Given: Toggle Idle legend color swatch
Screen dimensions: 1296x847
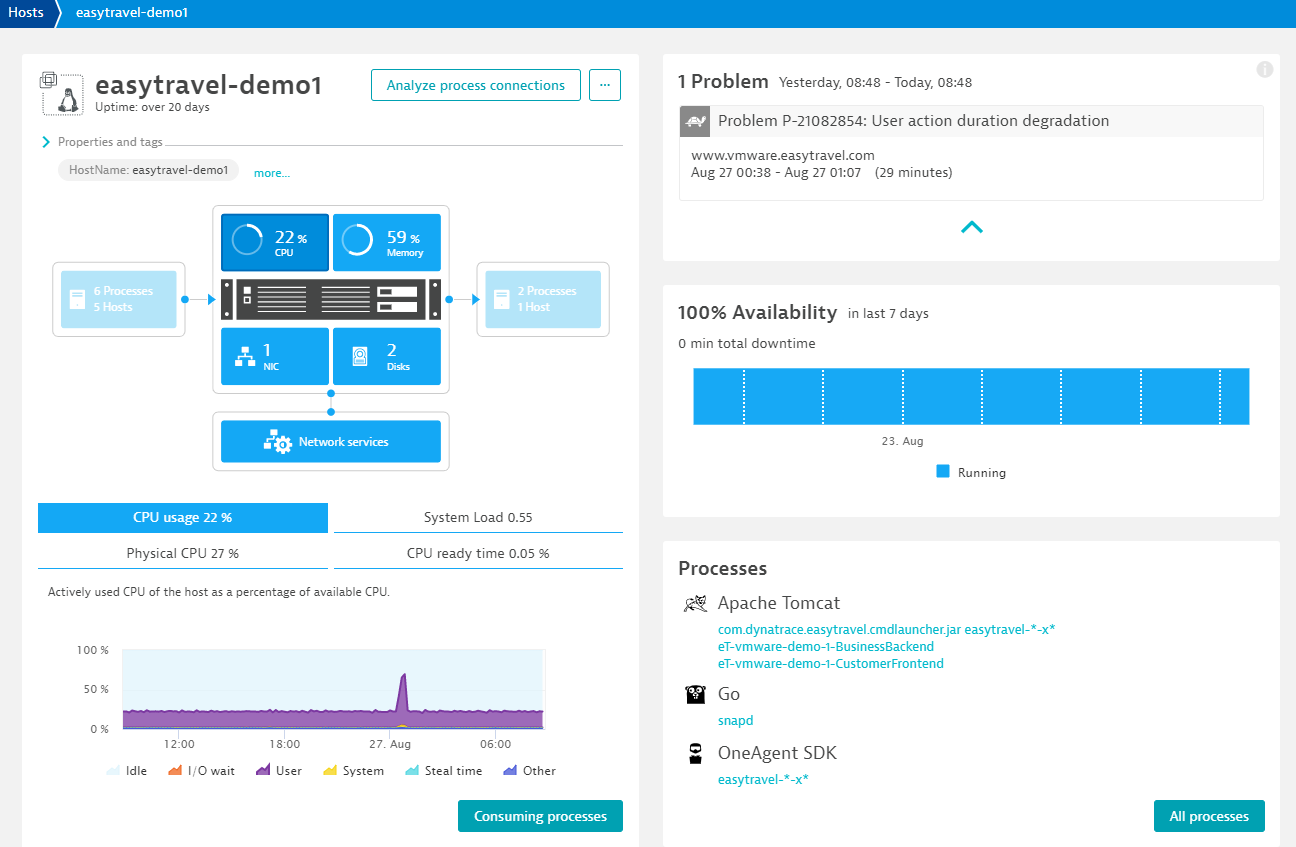Looking at the screenshot, I should (x=112, y=771).
